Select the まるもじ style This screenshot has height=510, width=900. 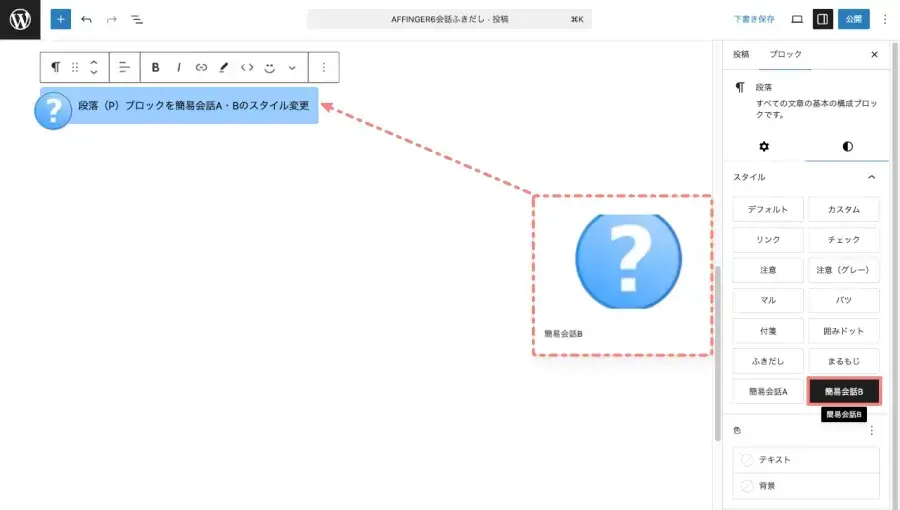(x=843, y=361)
